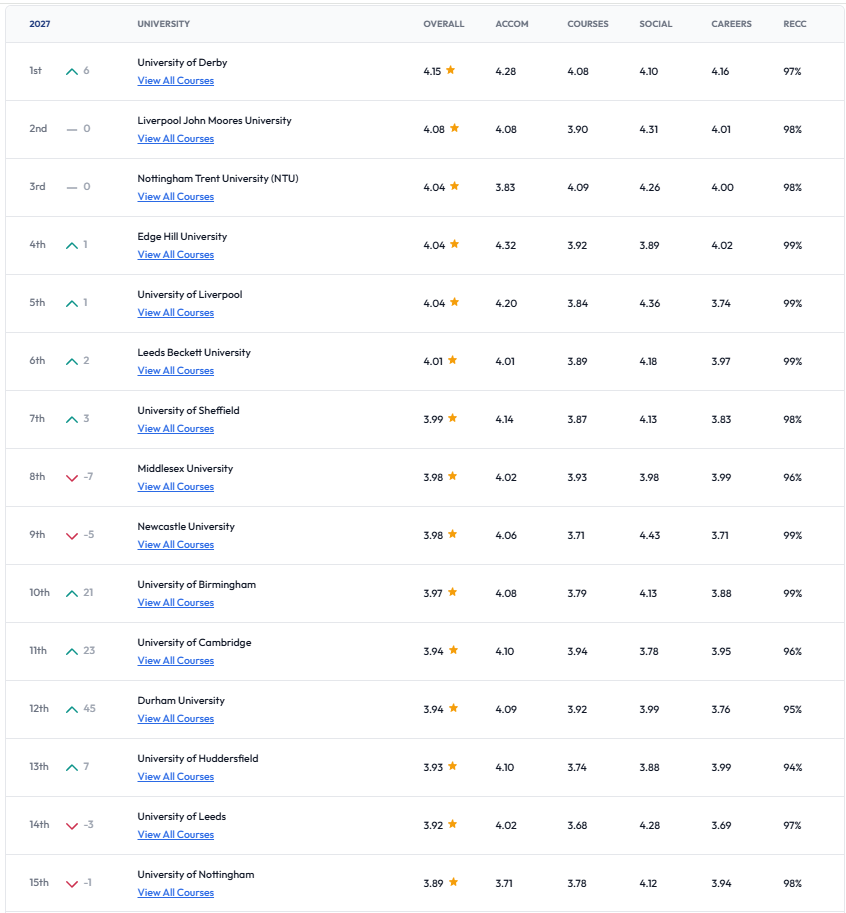Click the SOCIAL column header

click(656, 24)
